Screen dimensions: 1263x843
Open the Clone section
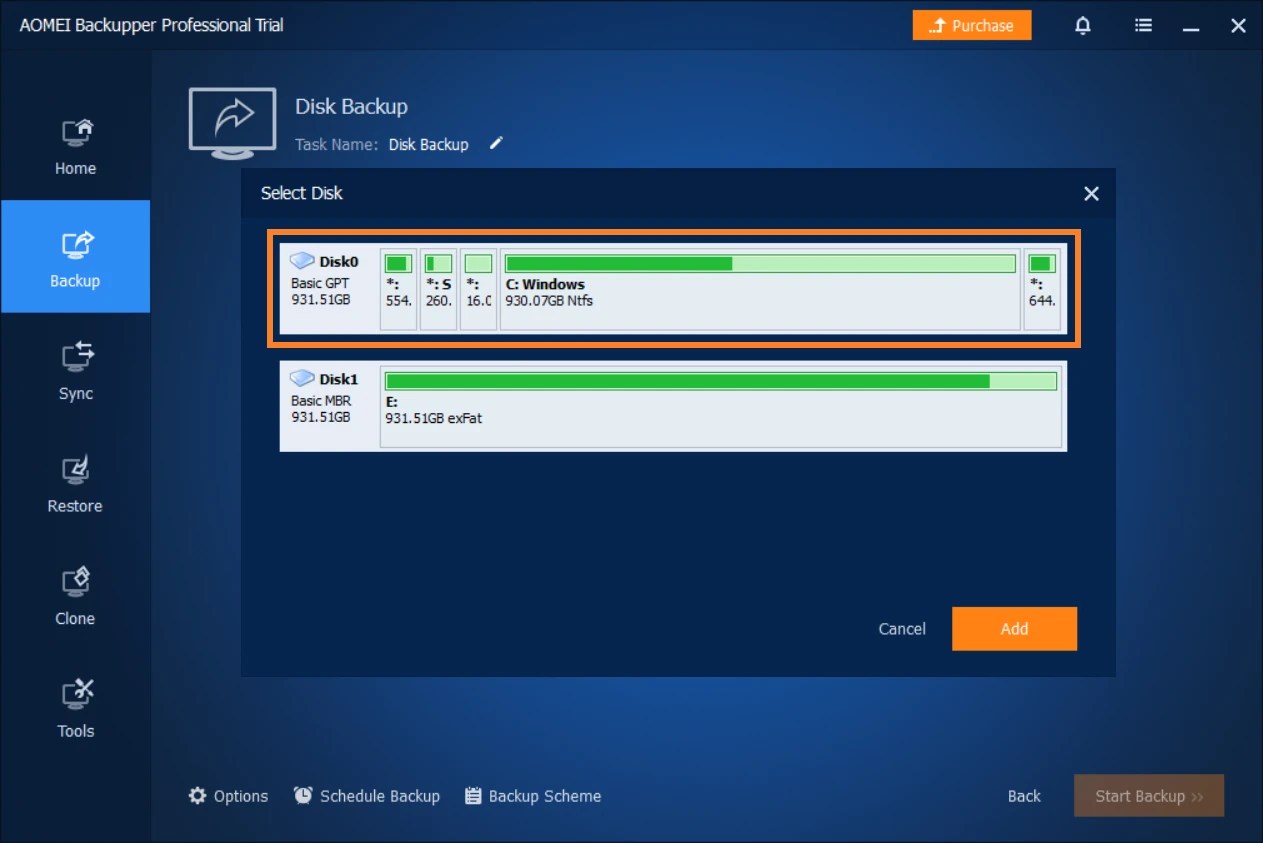pyautogui.click(x=75, y=595)
